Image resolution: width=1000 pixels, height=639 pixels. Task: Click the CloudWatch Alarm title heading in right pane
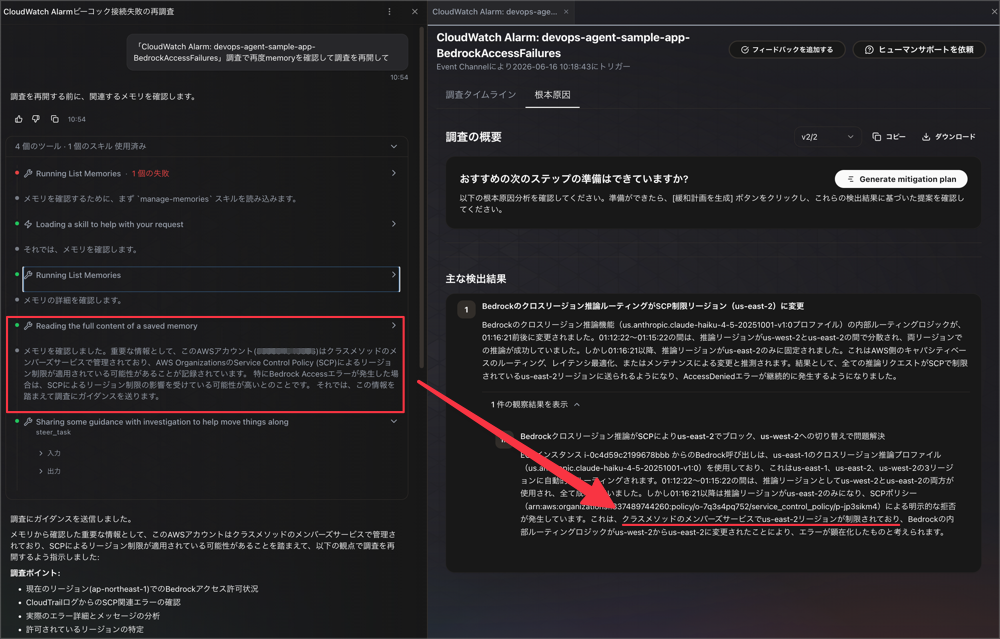coord(563,45)
